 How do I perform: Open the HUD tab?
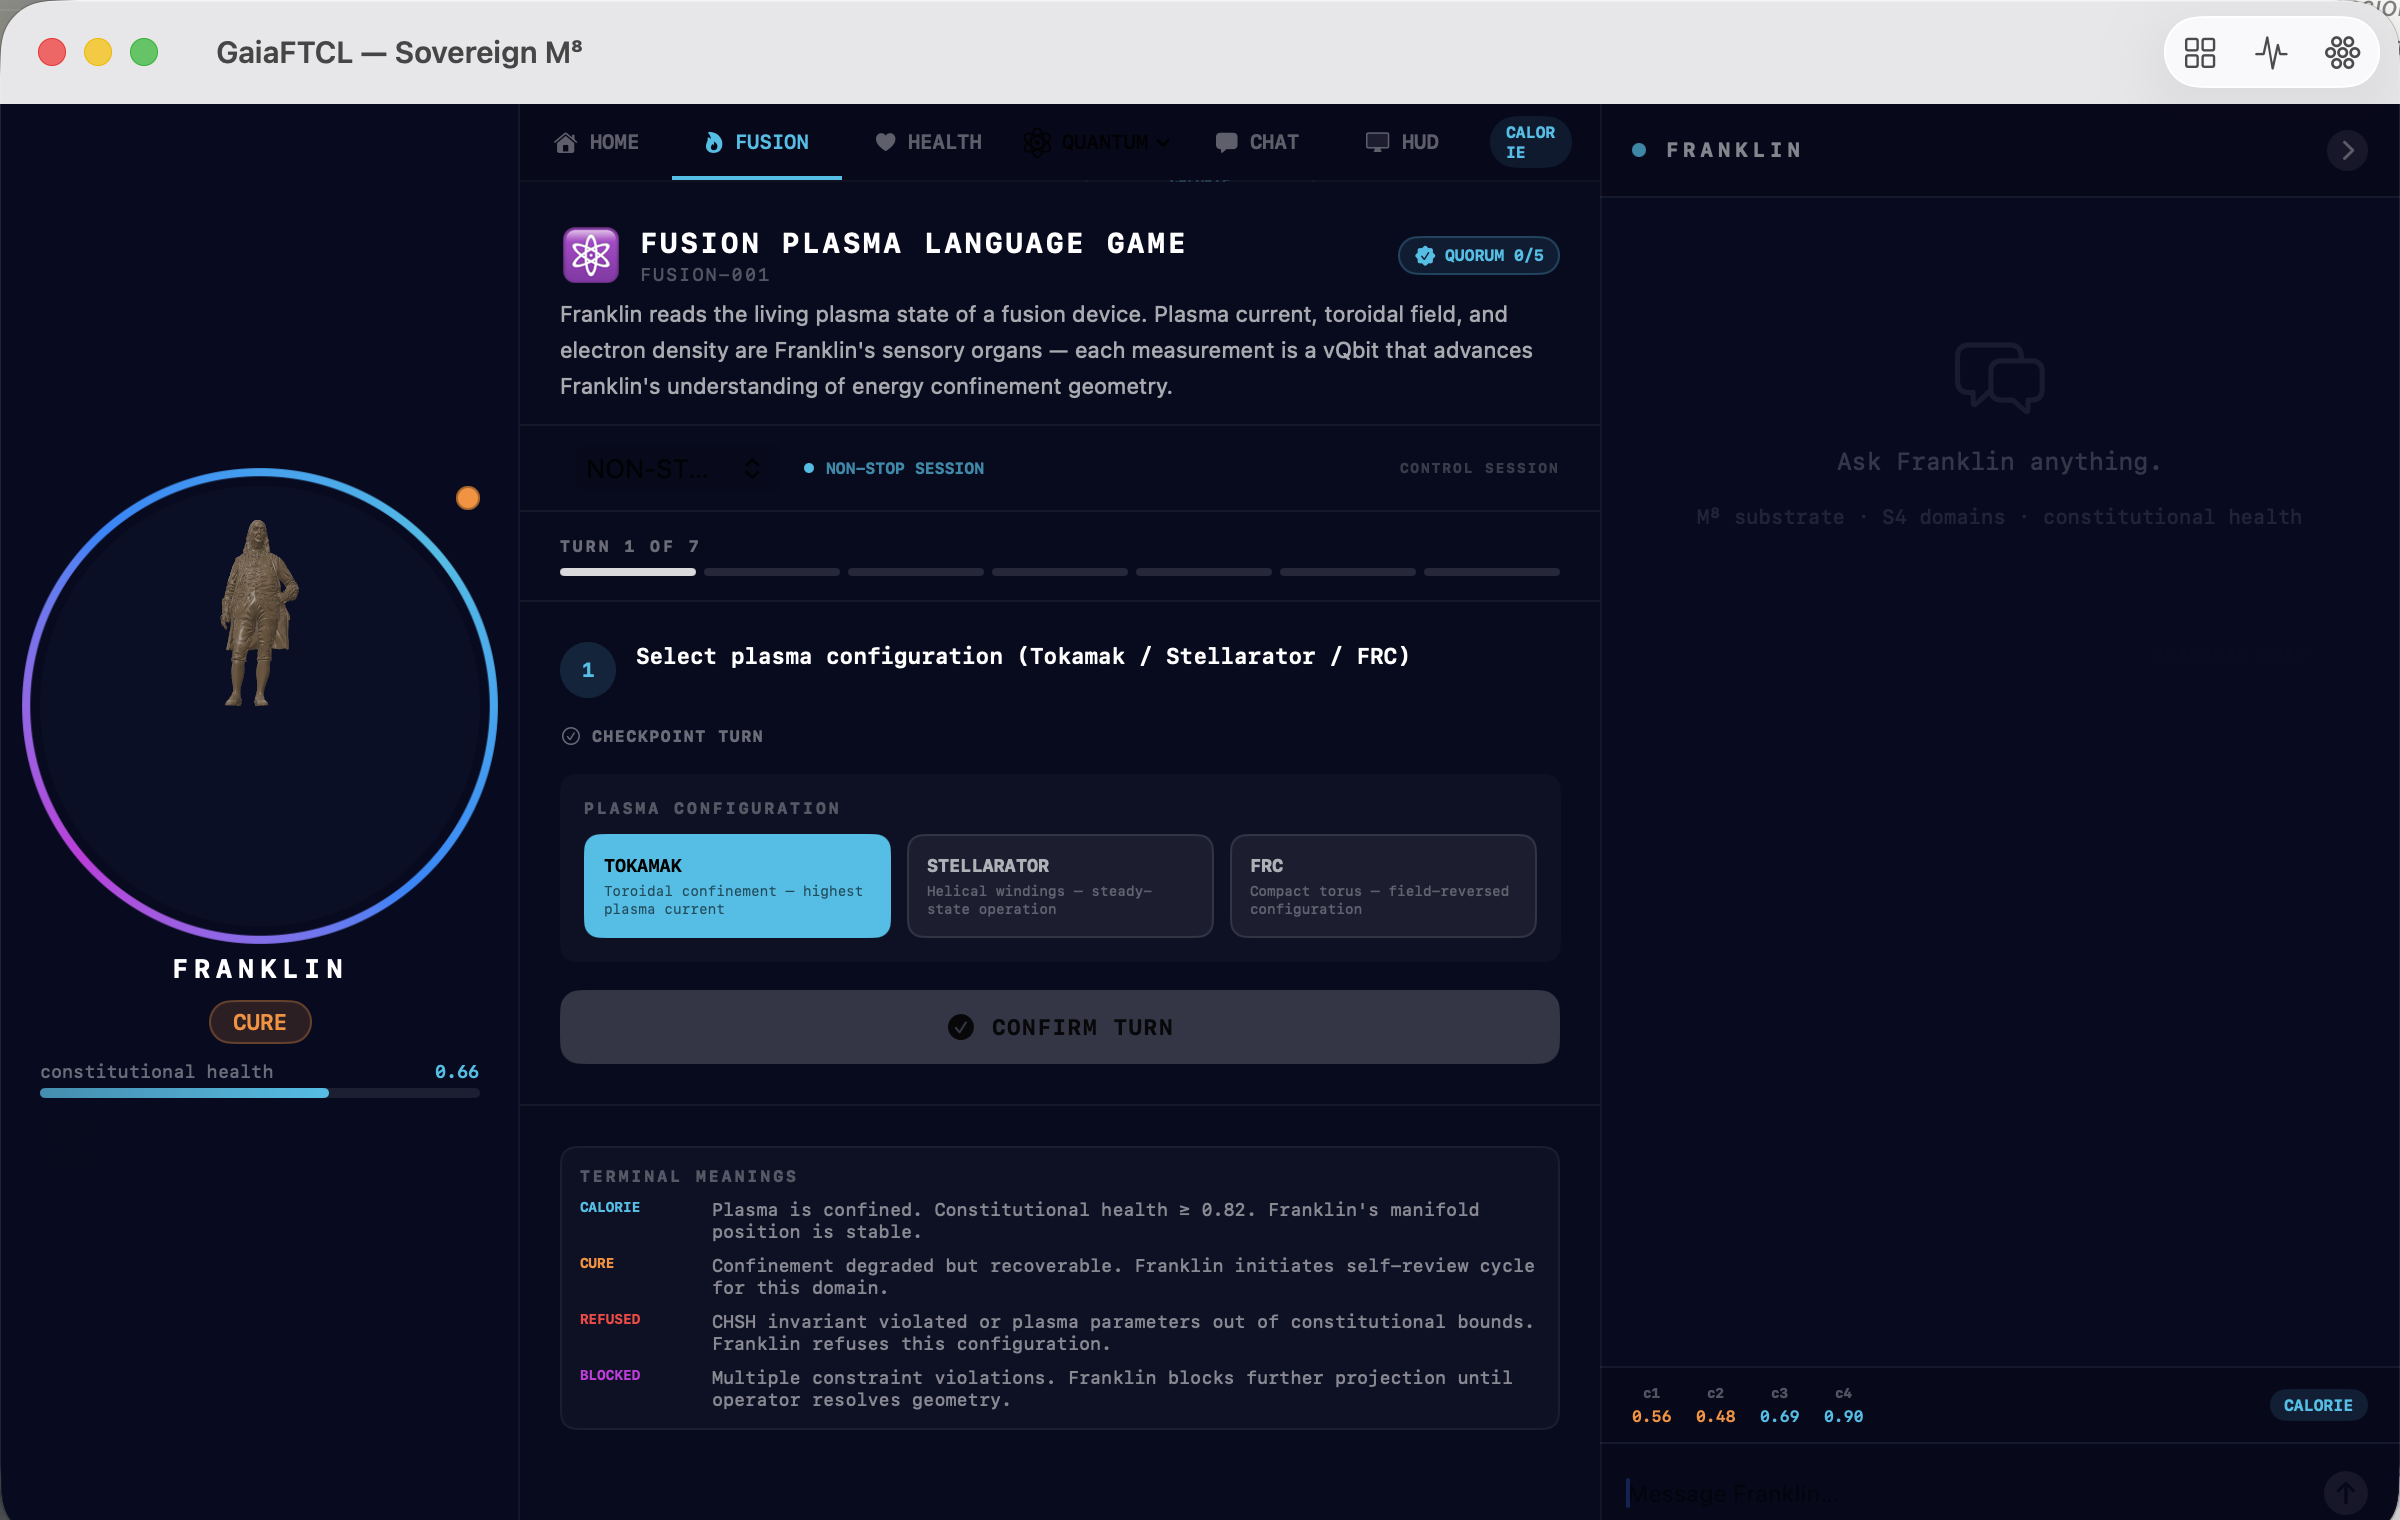pyautogui.click(x=1402, y=143)
